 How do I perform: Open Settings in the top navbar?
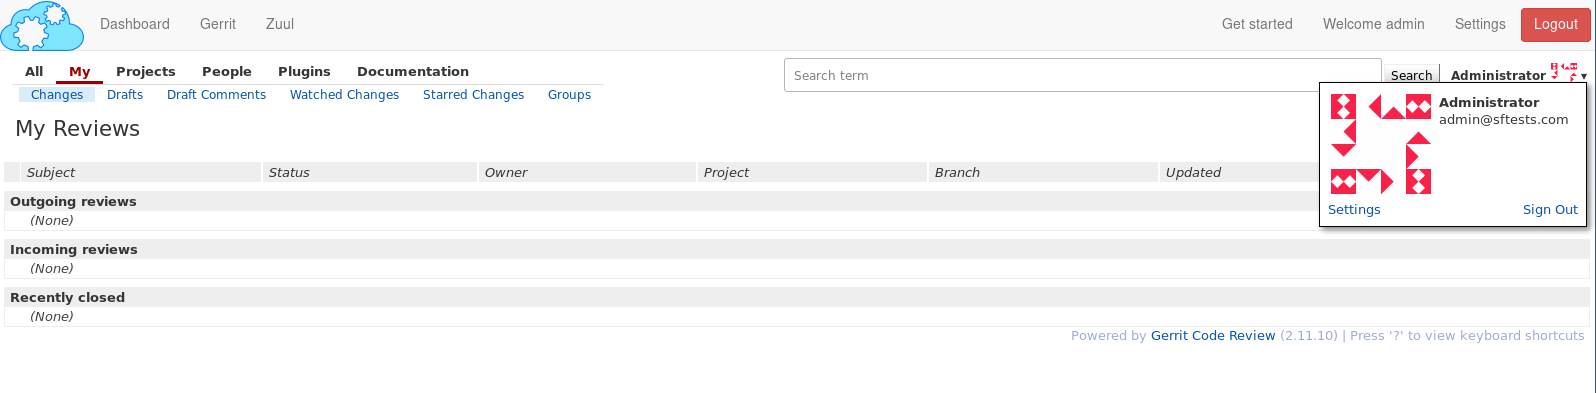[1480, 24]
